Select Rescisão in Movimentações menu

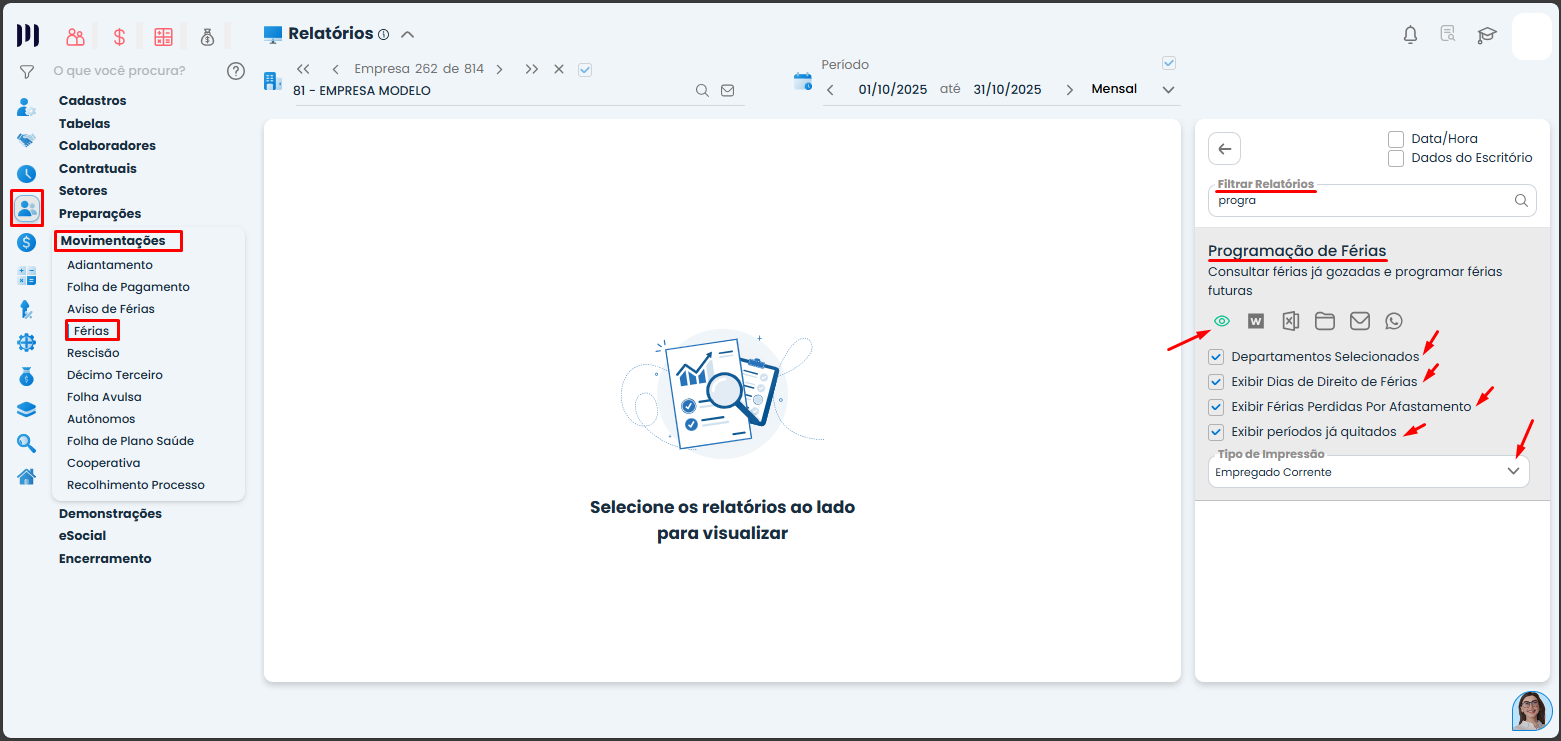point(93,353)
